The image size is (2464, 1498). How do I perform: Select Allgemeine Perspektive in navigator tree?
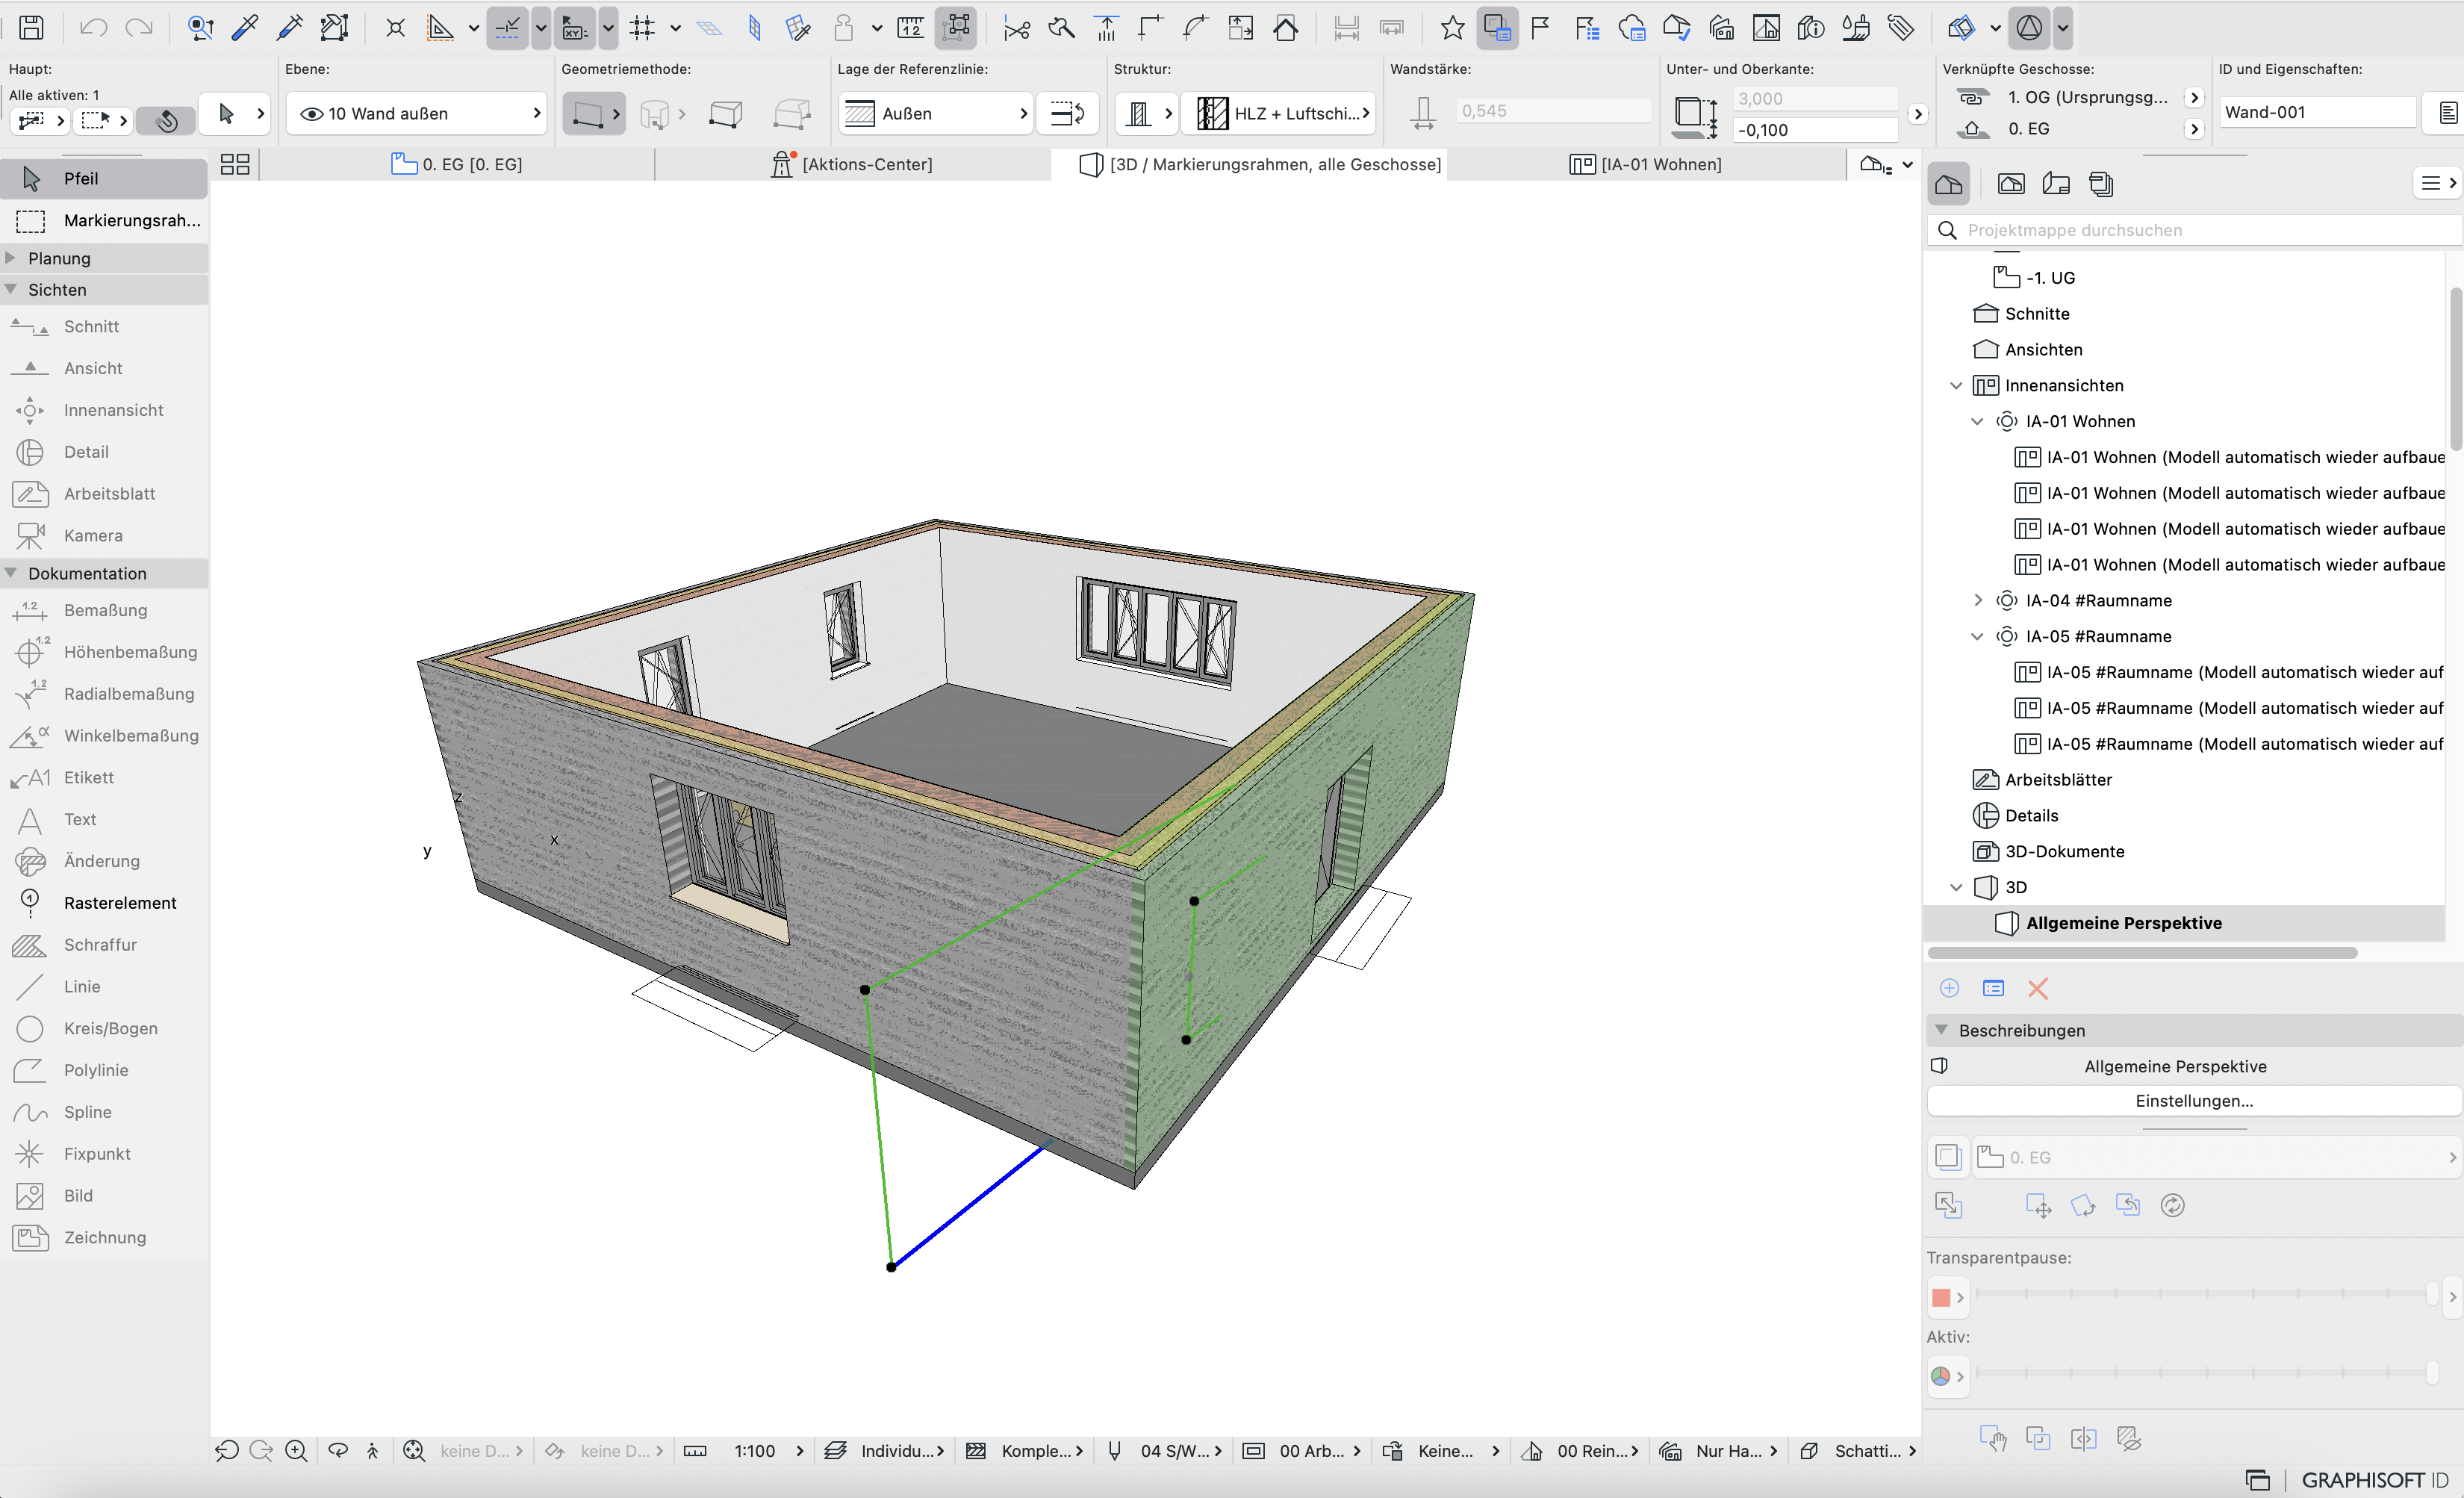pyautogui.click(x=2184, y=923)
